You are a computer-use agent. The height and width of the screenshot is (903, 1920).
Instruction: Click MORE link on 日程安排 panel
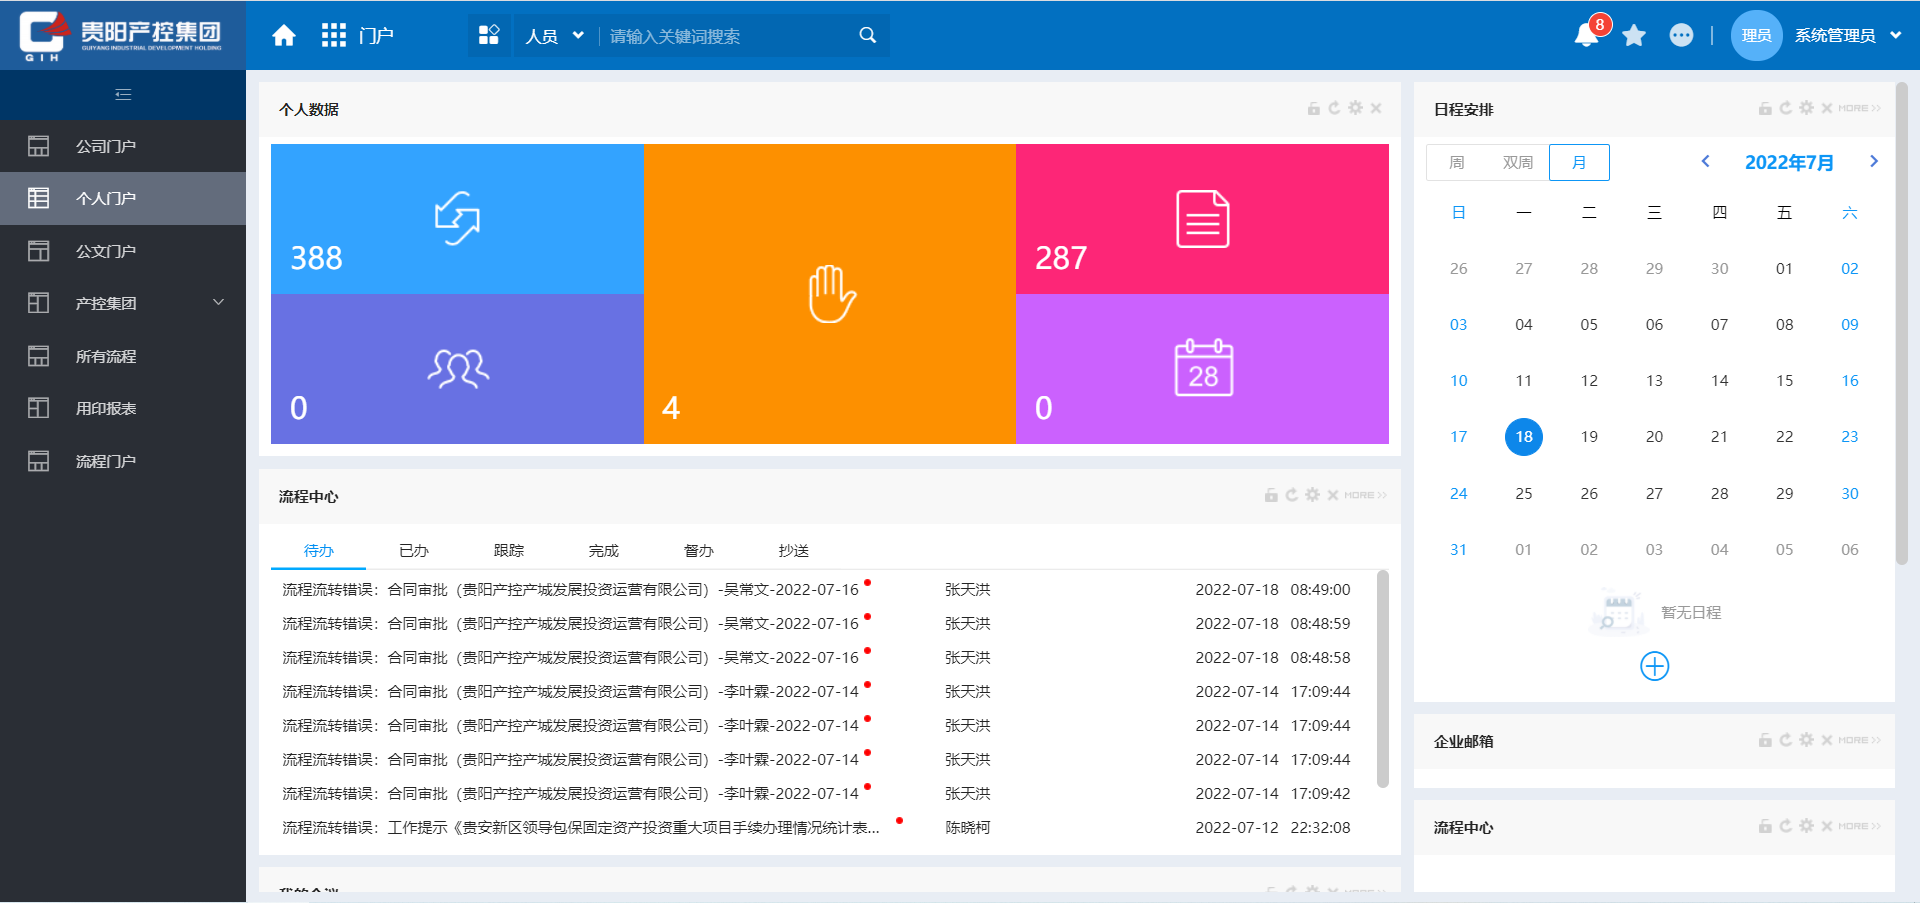click(1859, 108)
